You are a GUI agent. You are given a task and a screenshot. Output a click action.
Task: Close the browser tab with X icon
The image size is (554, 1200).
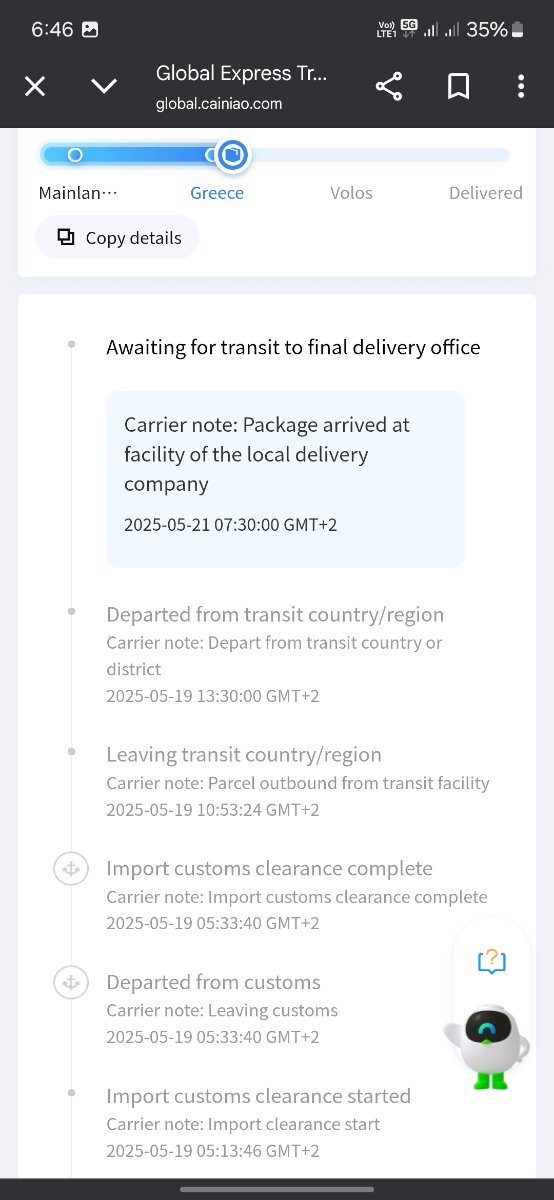35,86
